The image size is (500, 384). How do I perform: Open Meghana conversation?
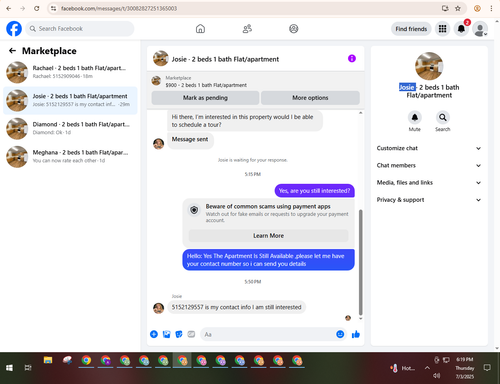coord(70,157)
